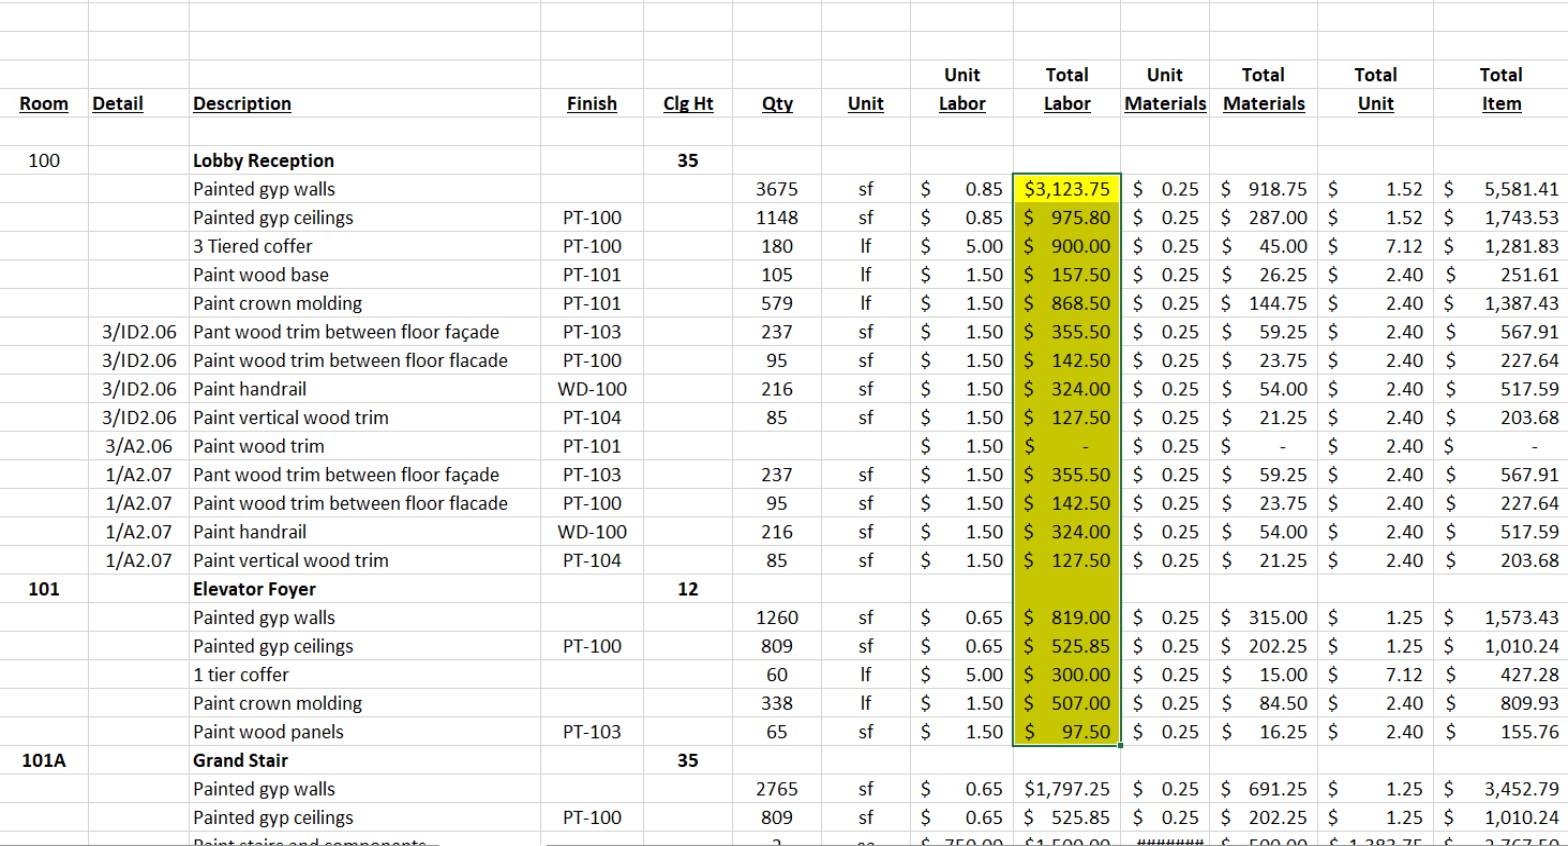Select the Paint wood base description
This screenshot has width=1568, height=846.
tap(260, 275)
